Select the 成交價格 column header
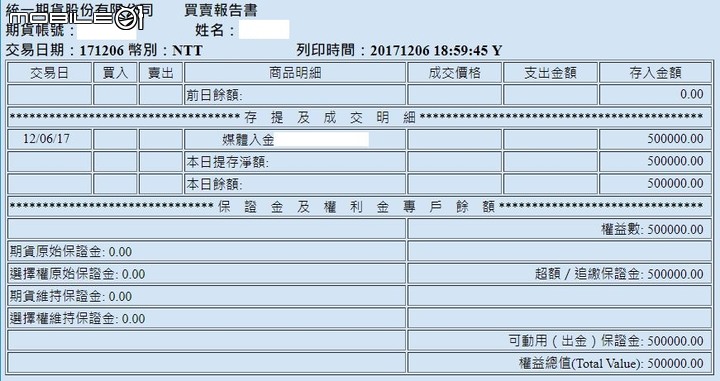 (455, 73)
